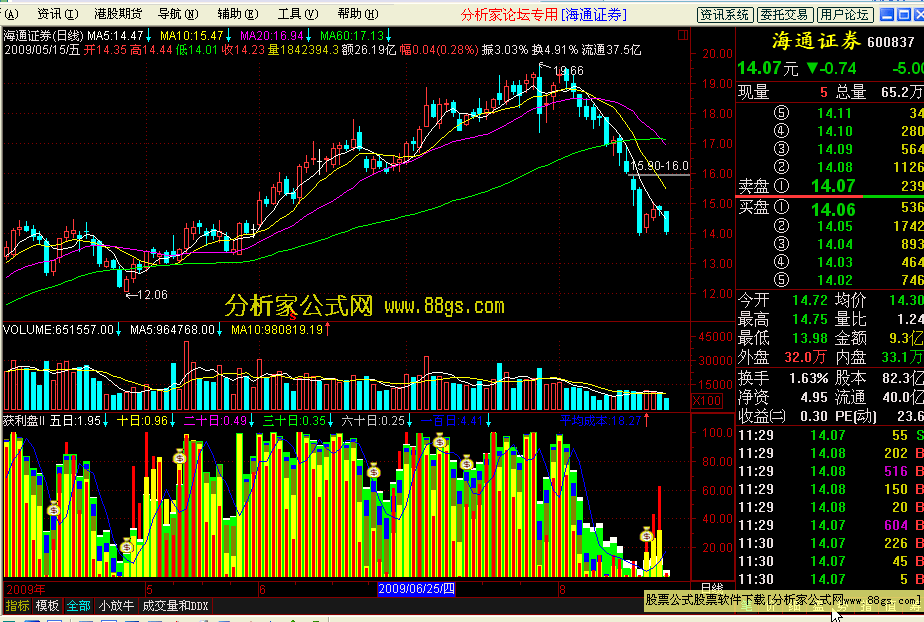The image size is (924, 622).
Task: Select the 指标 tab
Action: coord(17,606)
